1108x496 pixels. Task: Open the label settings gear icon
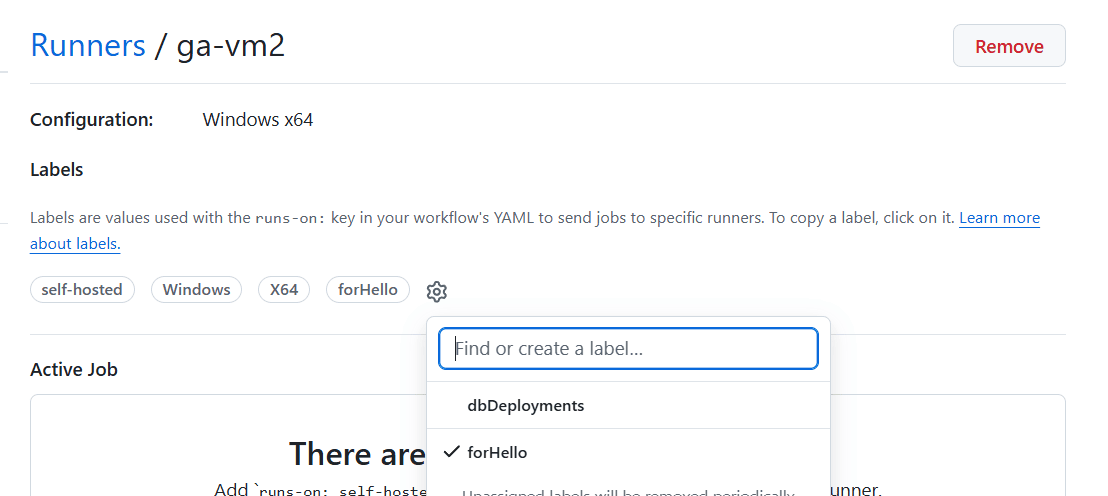(437, 291)
